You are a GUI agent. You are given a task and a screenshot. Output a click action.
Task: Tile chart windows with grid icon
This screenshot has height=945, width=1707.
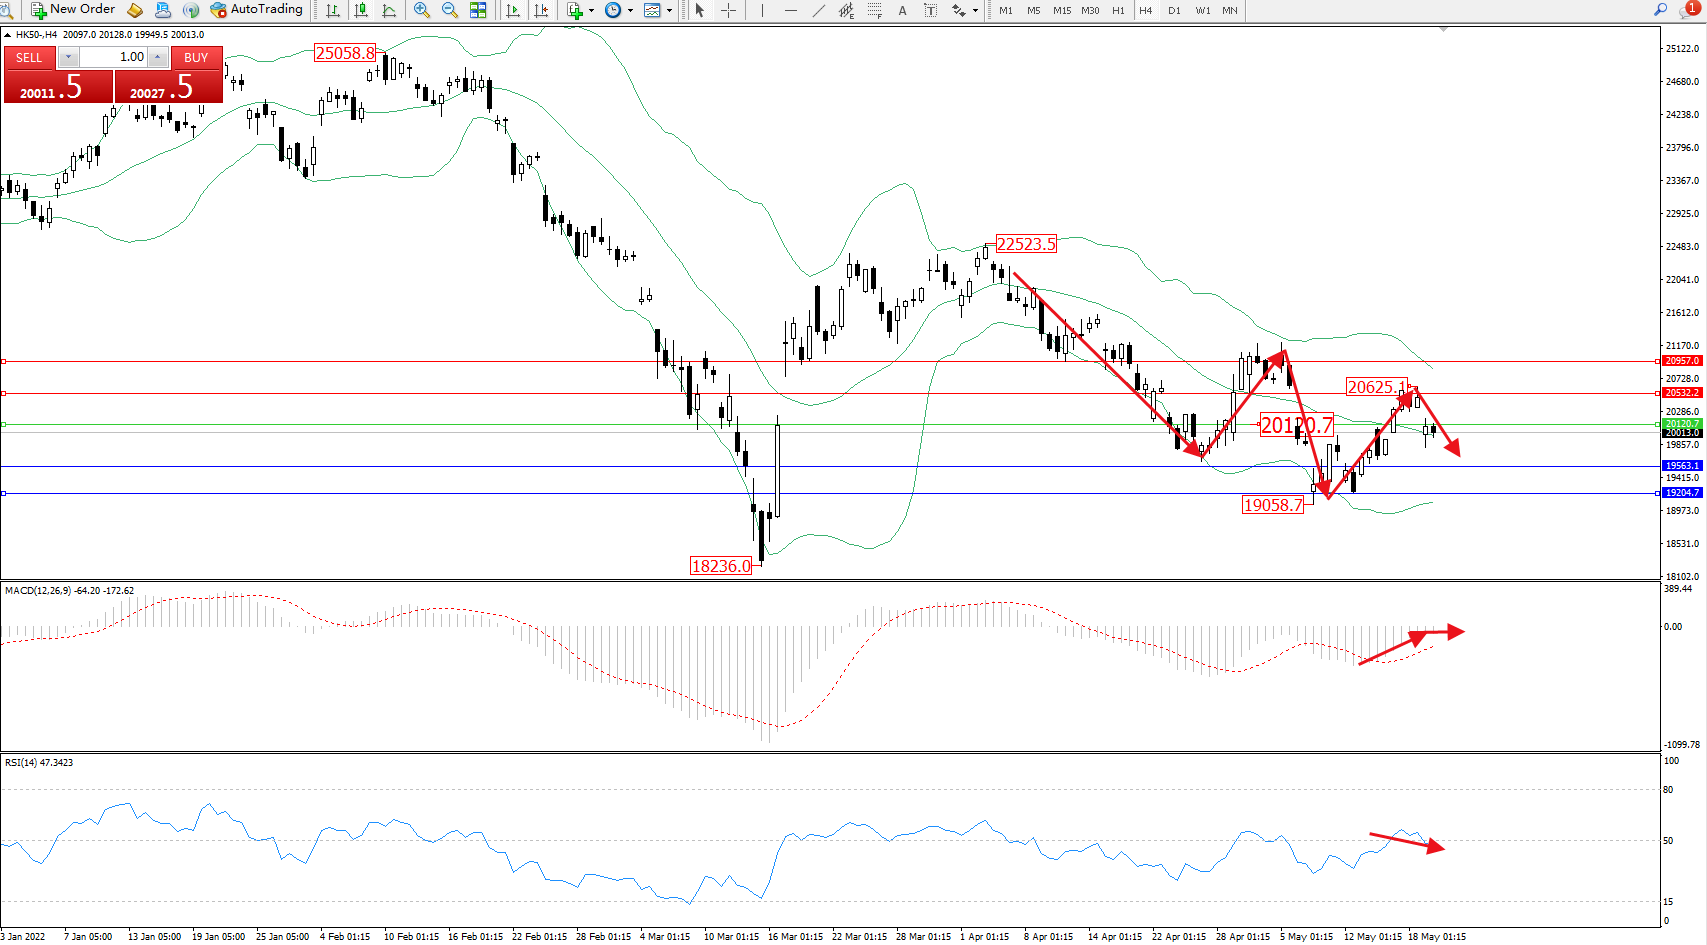click(478, 10)
